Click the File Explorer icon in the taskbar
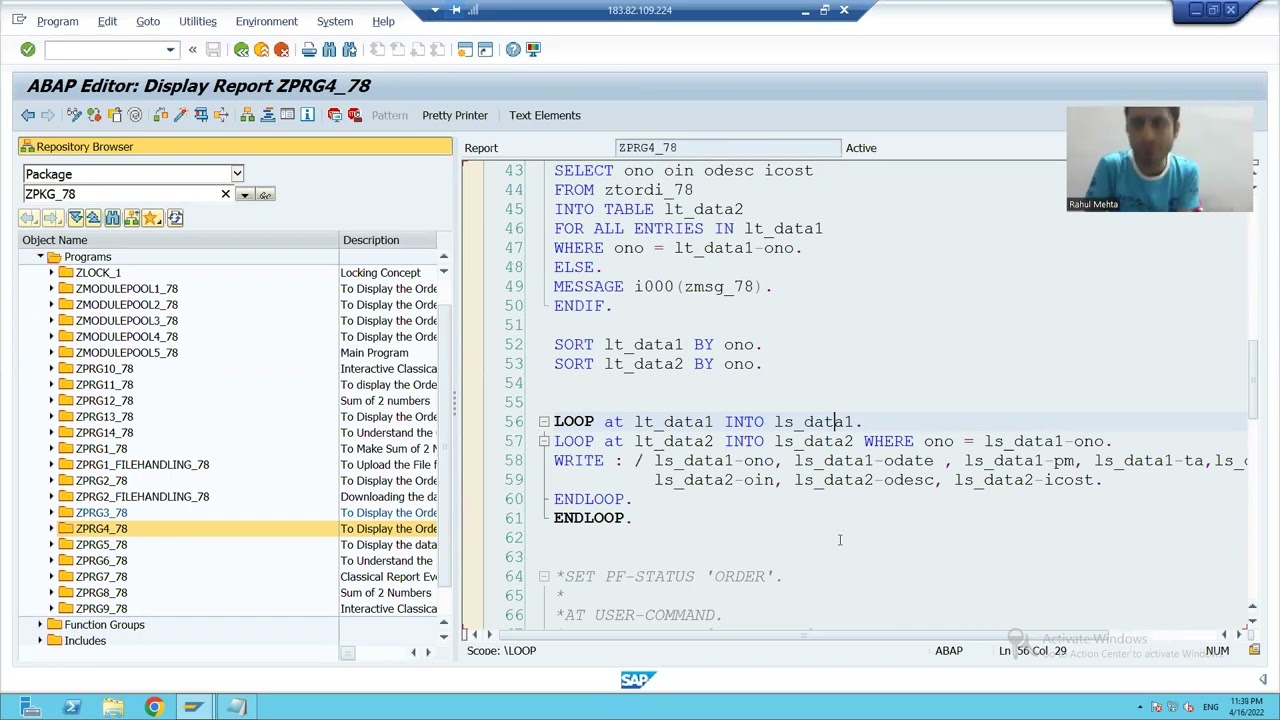Screen dimensions: 1280x720 pyautogui.click(x=112, y=707)
